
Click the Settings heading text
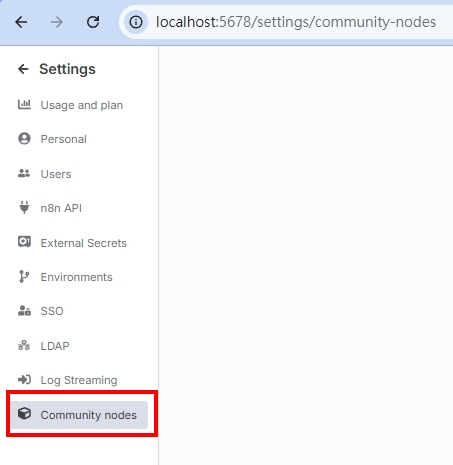coord(67,69)
